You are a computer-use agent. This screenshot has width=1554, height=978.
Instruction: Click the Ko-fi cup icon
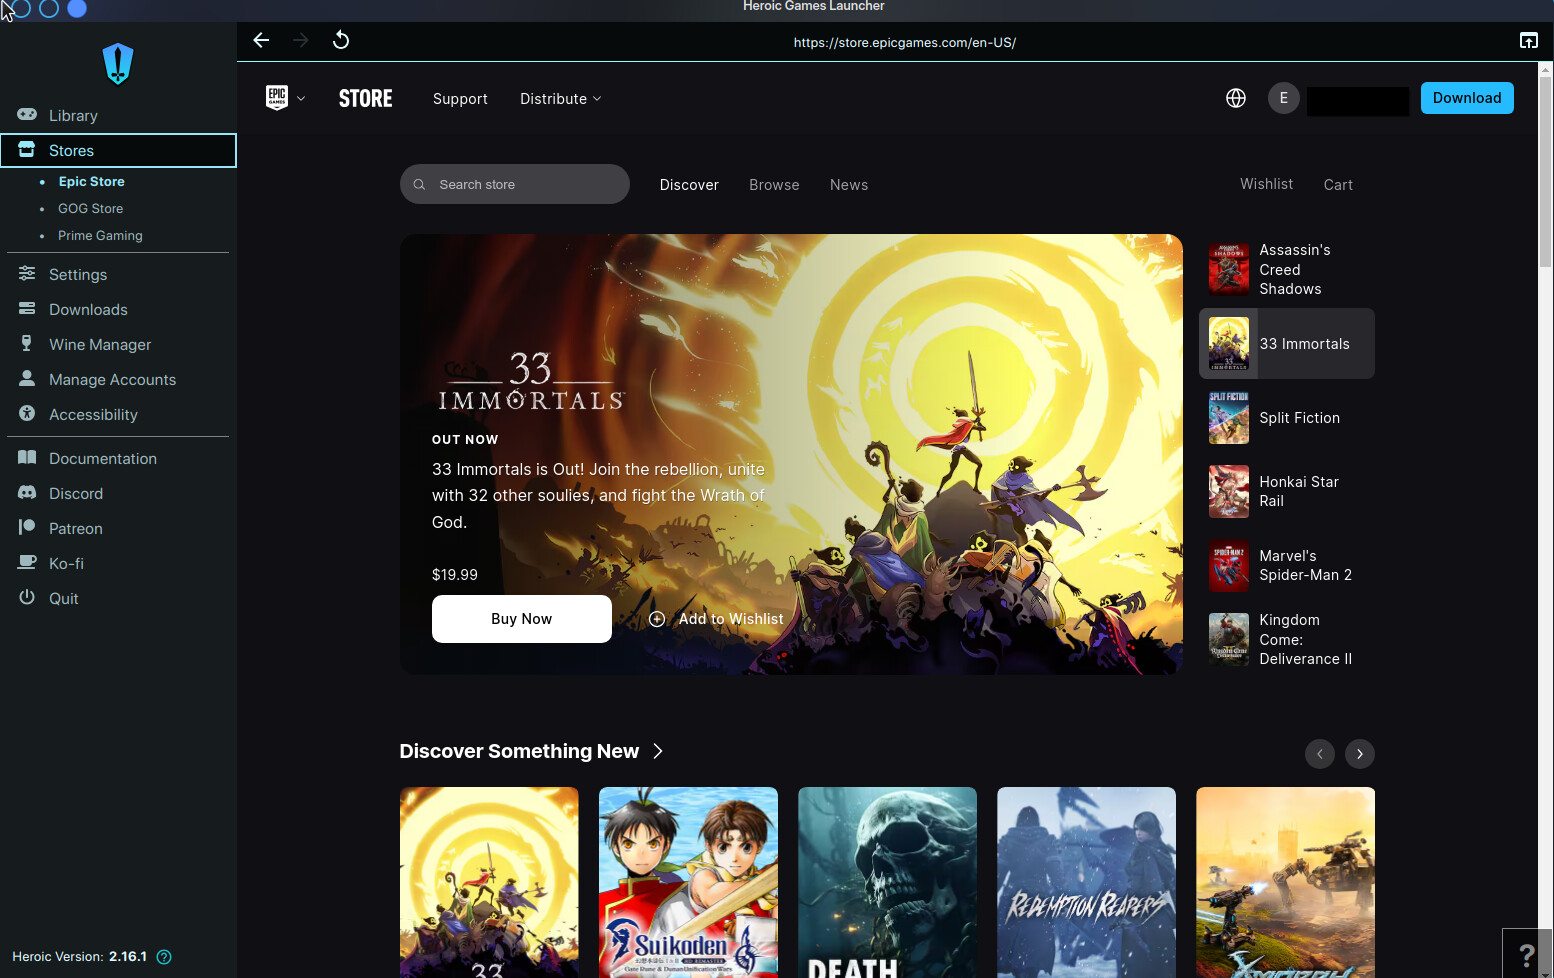coord(27,563)
